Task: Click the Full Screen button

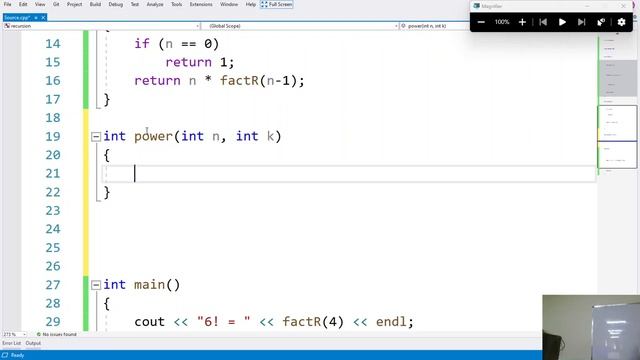Action: [x=277, y=4]
